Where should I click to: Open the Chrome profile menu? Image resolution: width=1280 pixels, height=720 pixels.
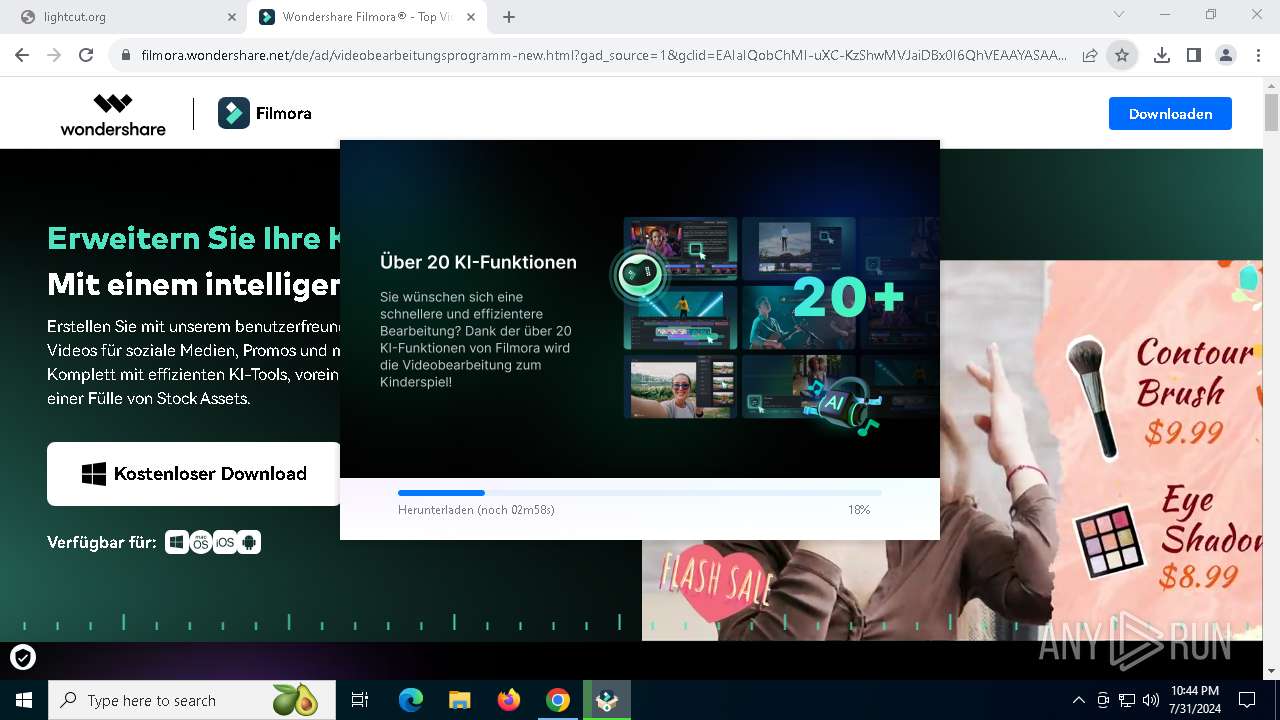pyautogui.click(x=1225, y=55)
